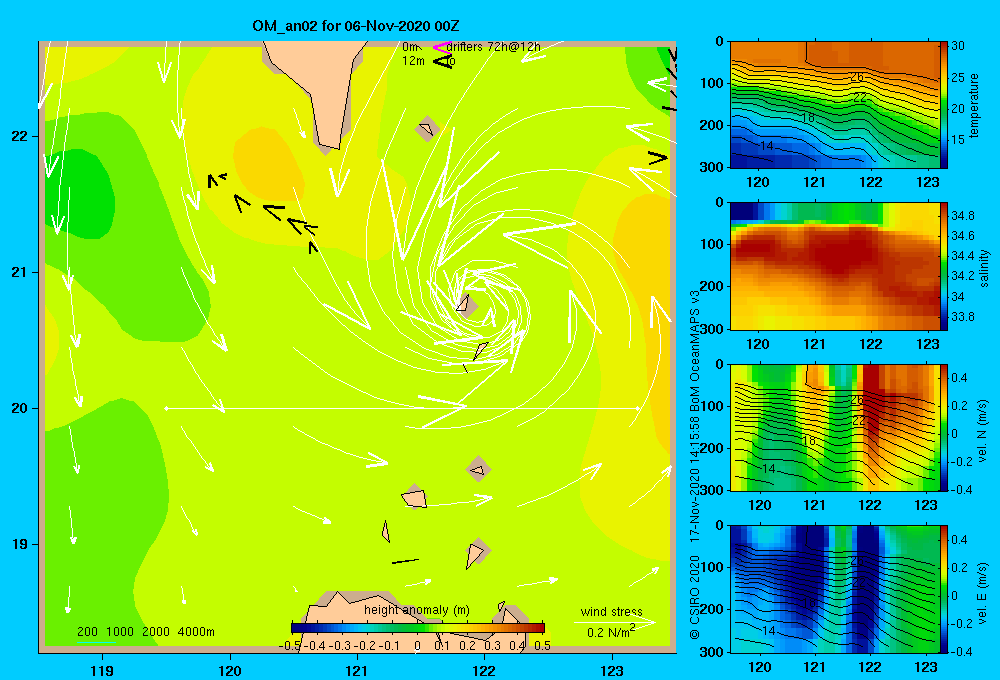Click the salinity colorbar
Image resolution: width=1000 pixels, height=680 pixels.
(943, 266)
